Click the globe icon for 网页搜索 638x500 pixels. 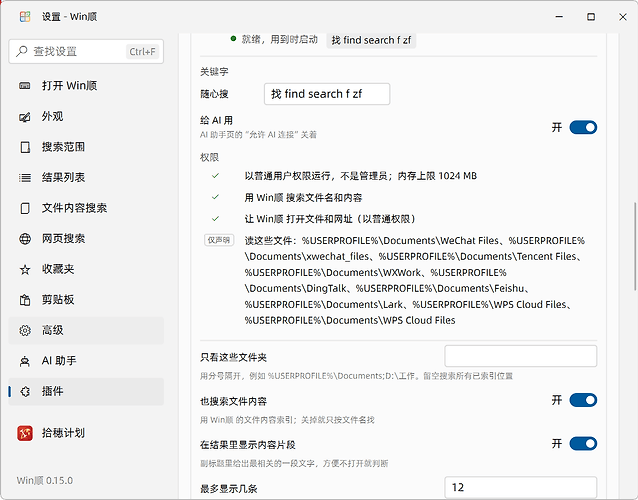point(25,239)
